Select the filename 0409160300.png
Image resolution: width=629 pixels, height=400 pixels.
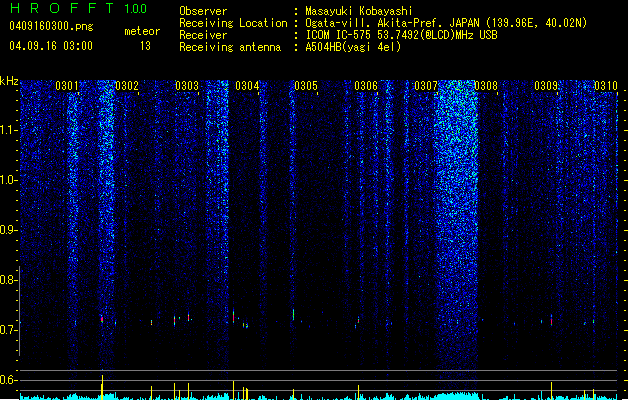[51, 26]
